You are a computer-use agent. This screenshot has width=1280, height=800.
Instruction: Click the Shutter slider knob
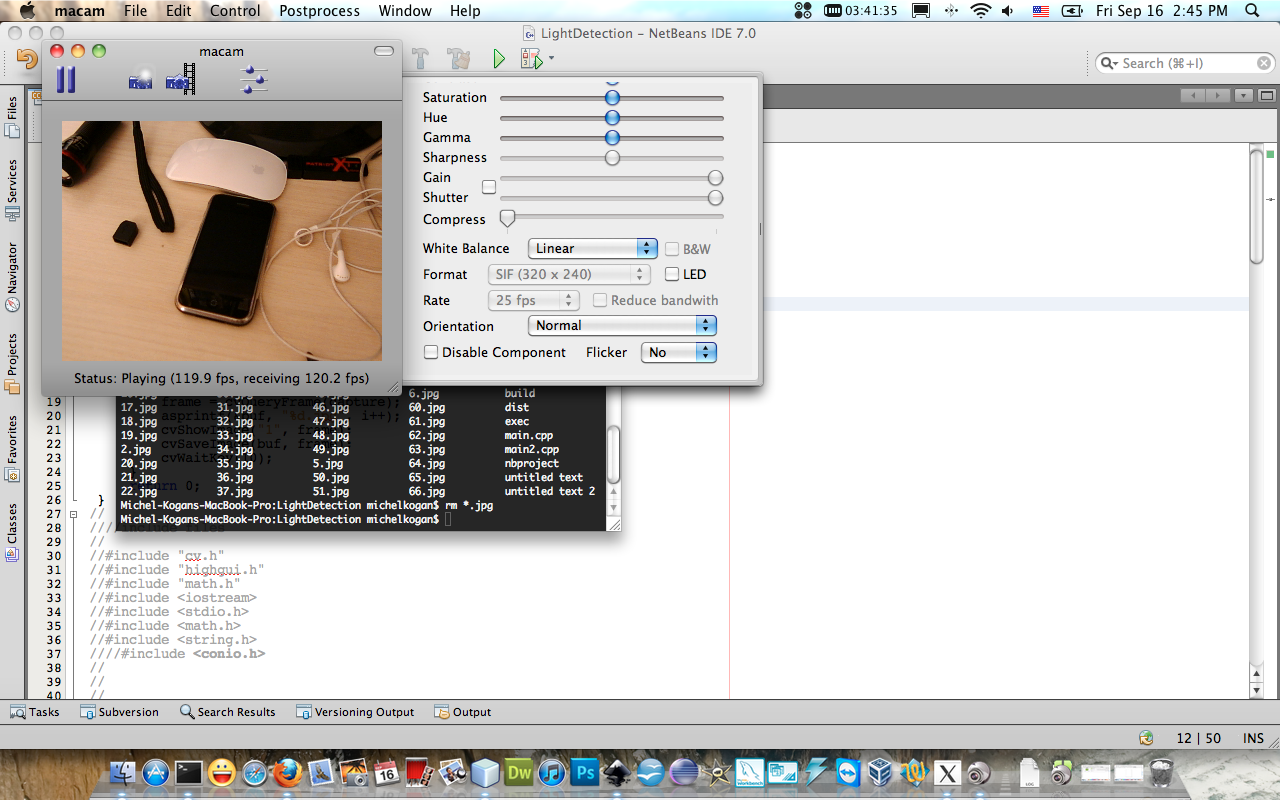pos(715,198)
